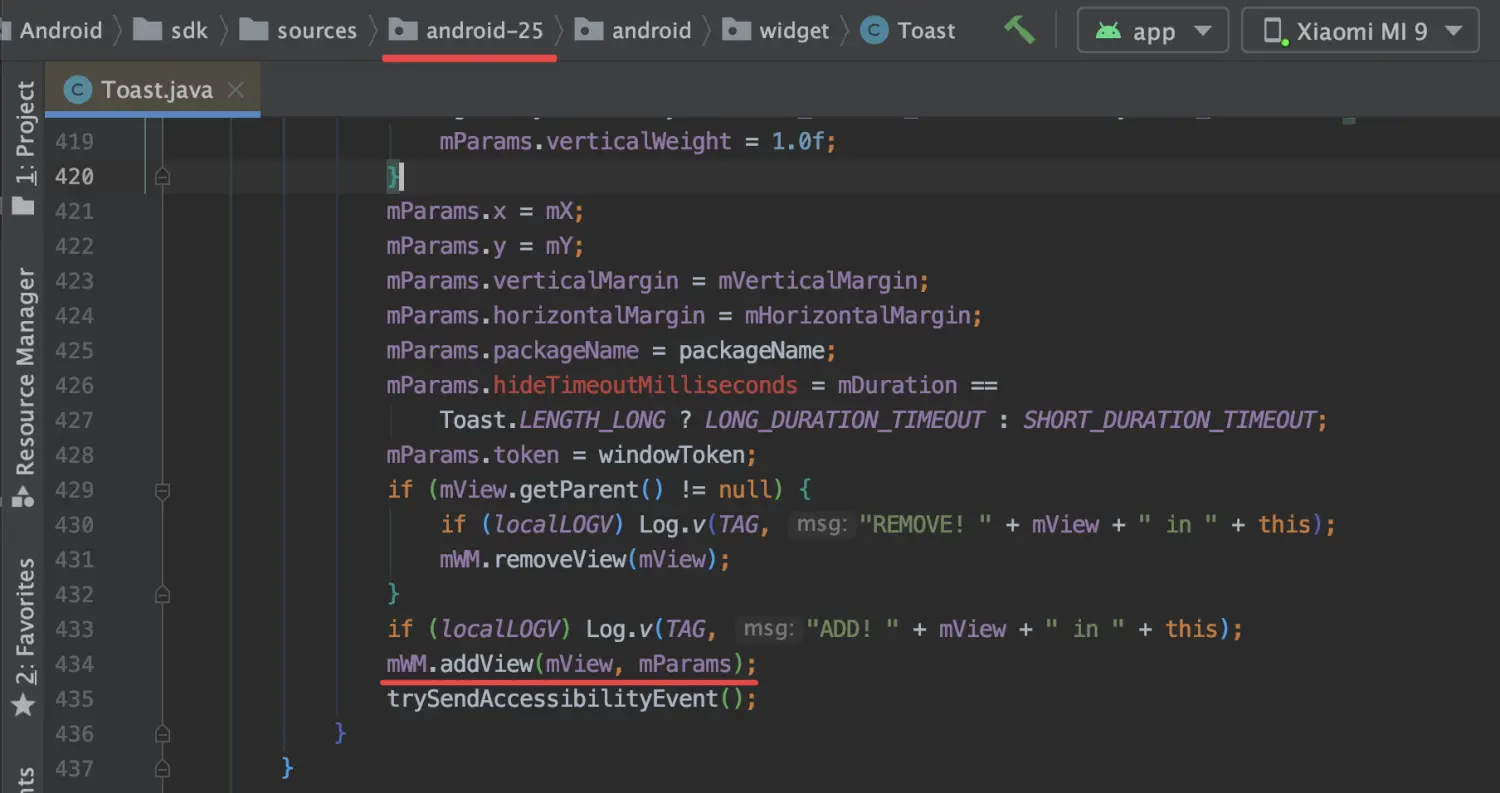This screenshot has width=1500, height=793.
Task: Click on windowToken in line 428
Action: coord(672,455)
